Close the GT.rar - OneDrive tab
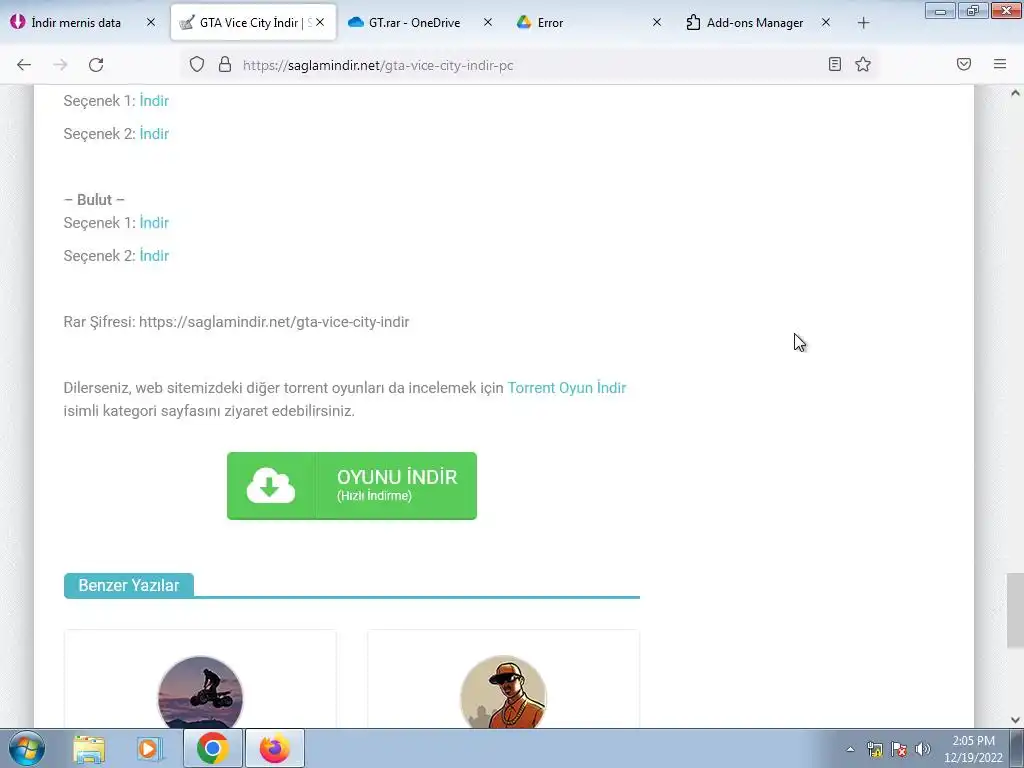1024x768 pixels. (x=488, y=22)
